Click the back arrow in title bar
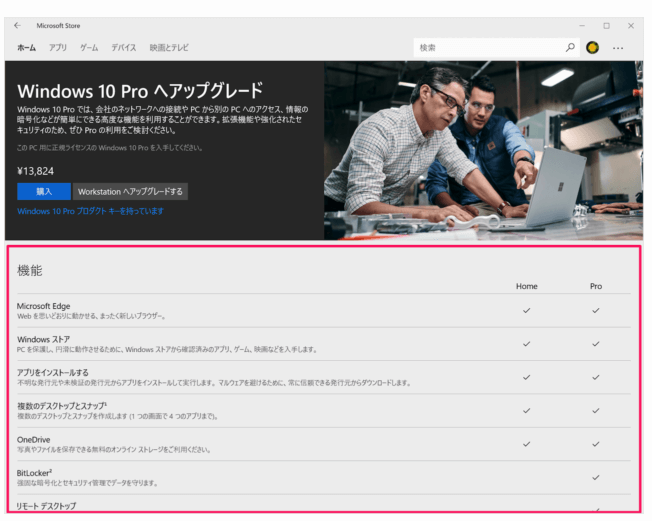Screen dimensions: 652x521 pos(17,25)
